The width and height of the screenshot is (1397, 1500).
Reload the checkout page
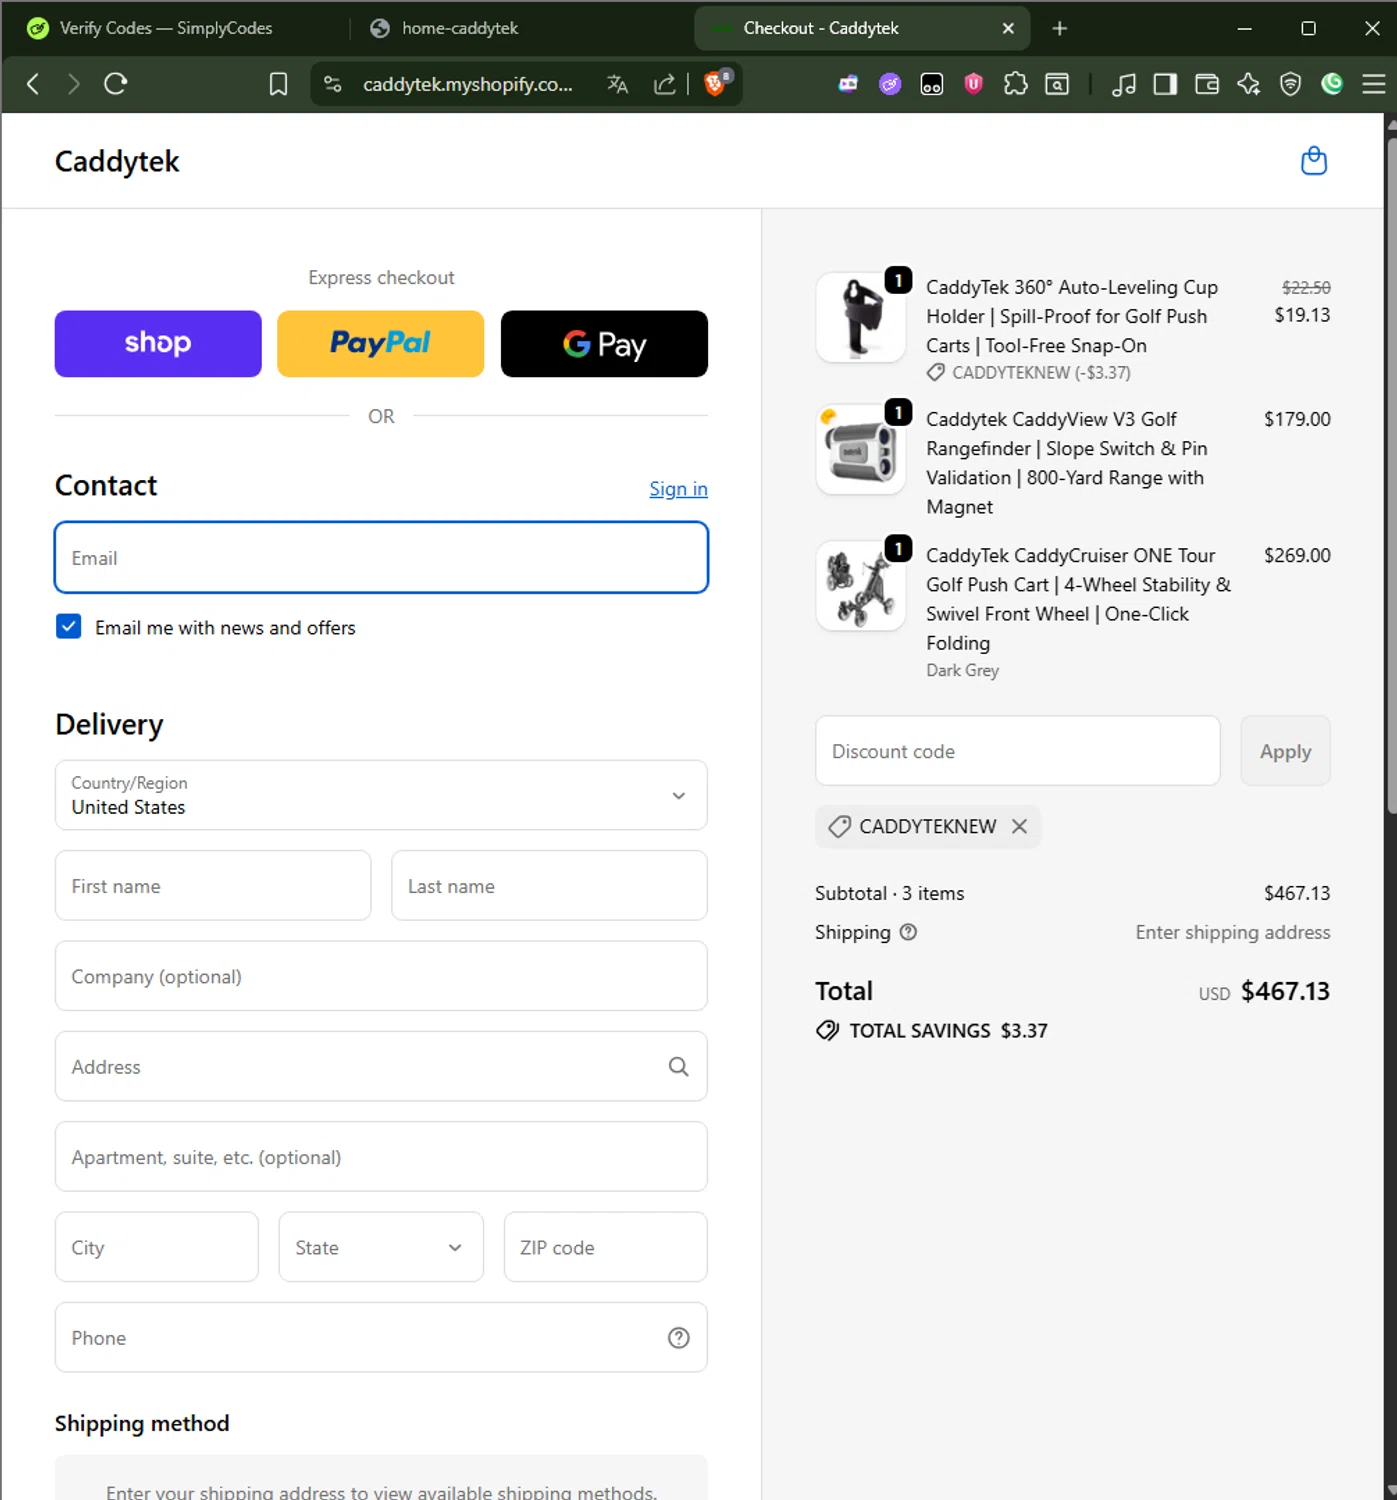(116, 84)
